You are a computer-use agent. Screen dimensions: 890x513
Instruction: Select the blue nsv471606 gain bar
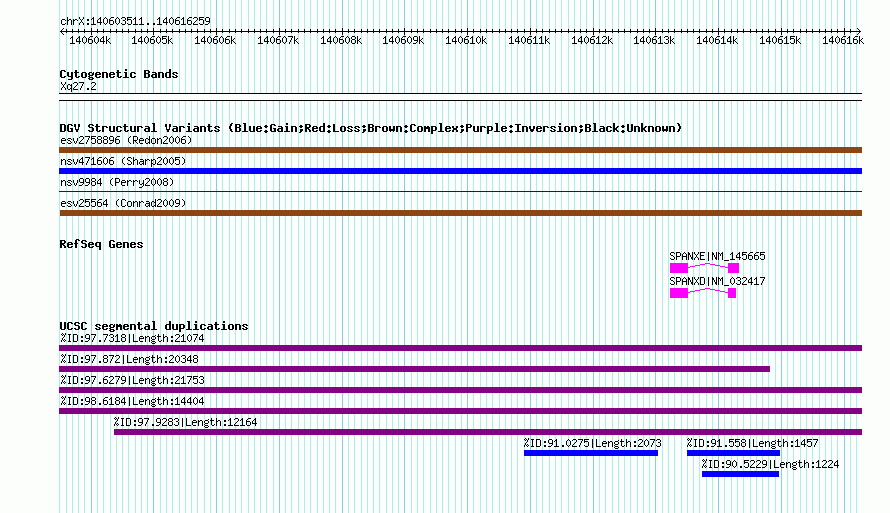click(x=460, y=171)
